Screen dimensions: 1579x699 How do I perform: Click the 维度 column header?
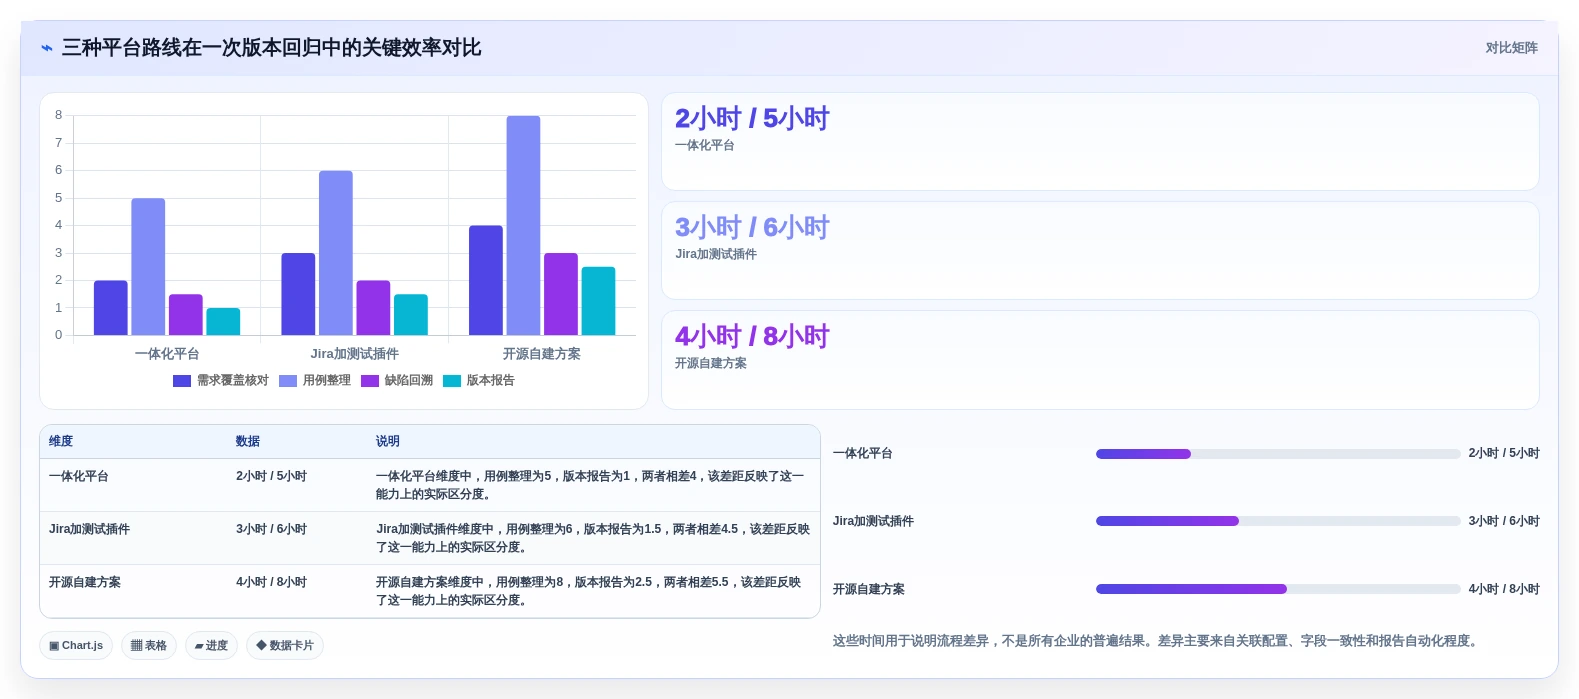(x=61, y=442)
